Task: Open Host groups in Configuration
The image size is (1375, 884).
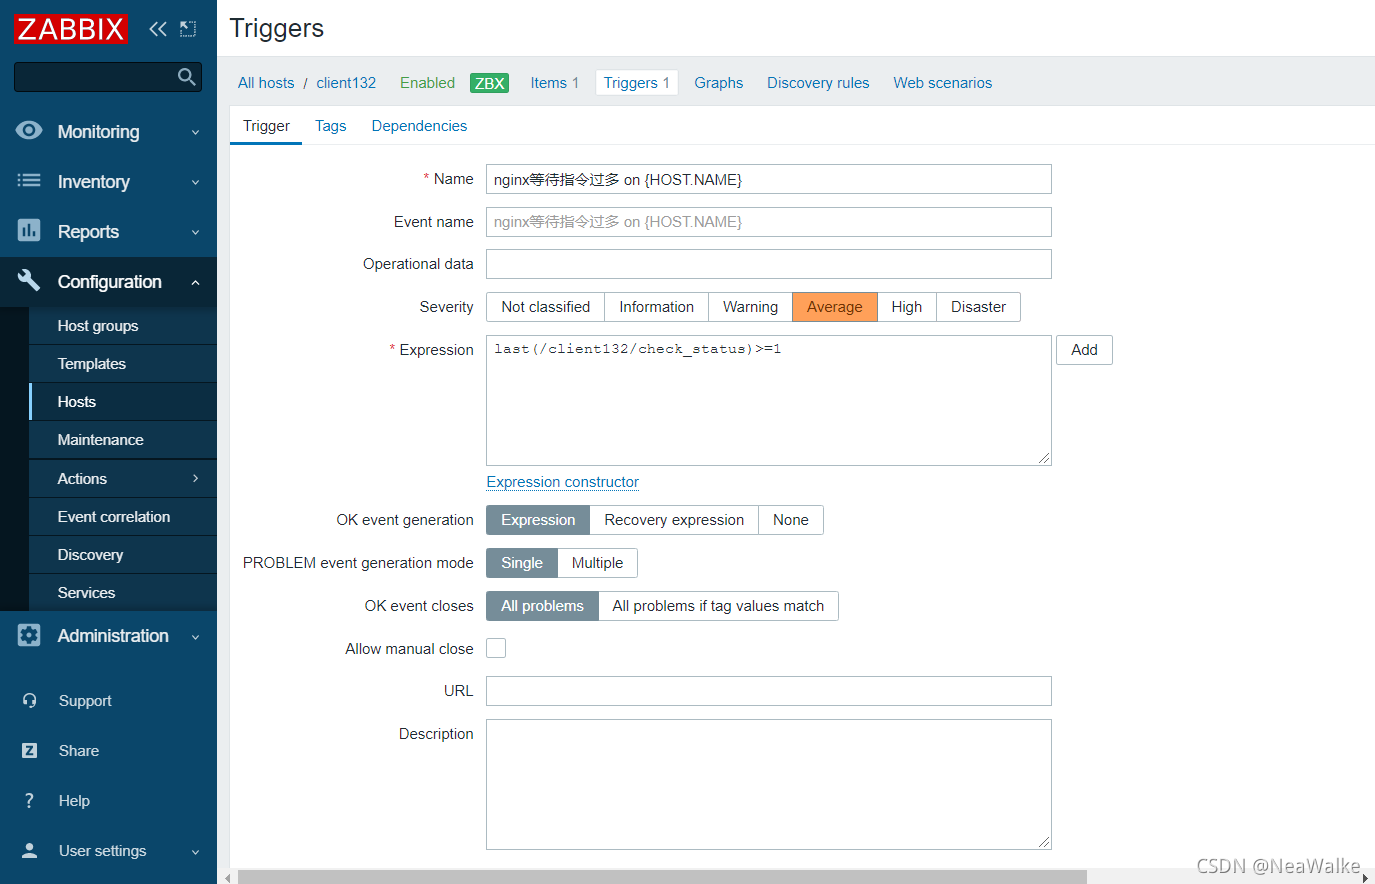Action: click(123, 326)
